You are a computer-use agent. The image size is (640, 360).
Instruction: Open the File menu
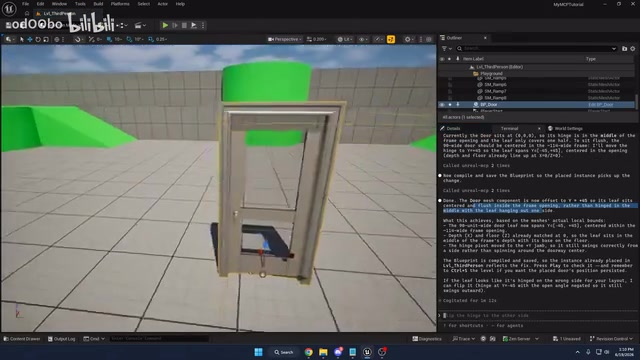[x=25, y=4]
